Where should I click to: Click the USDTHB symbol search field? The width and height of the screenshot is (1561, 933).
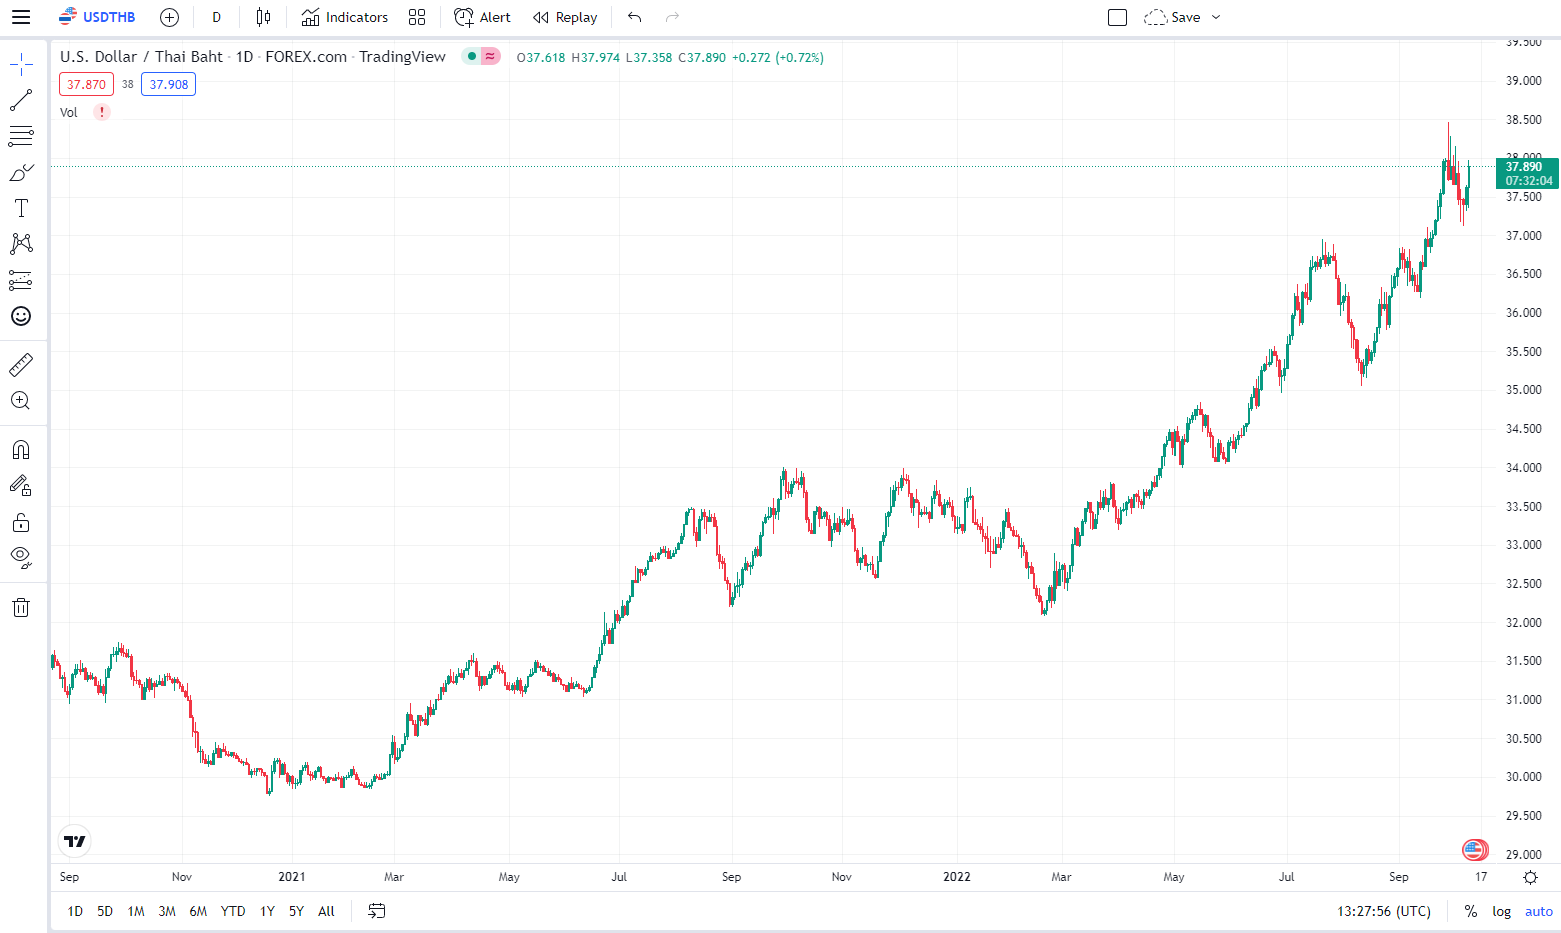98,17
